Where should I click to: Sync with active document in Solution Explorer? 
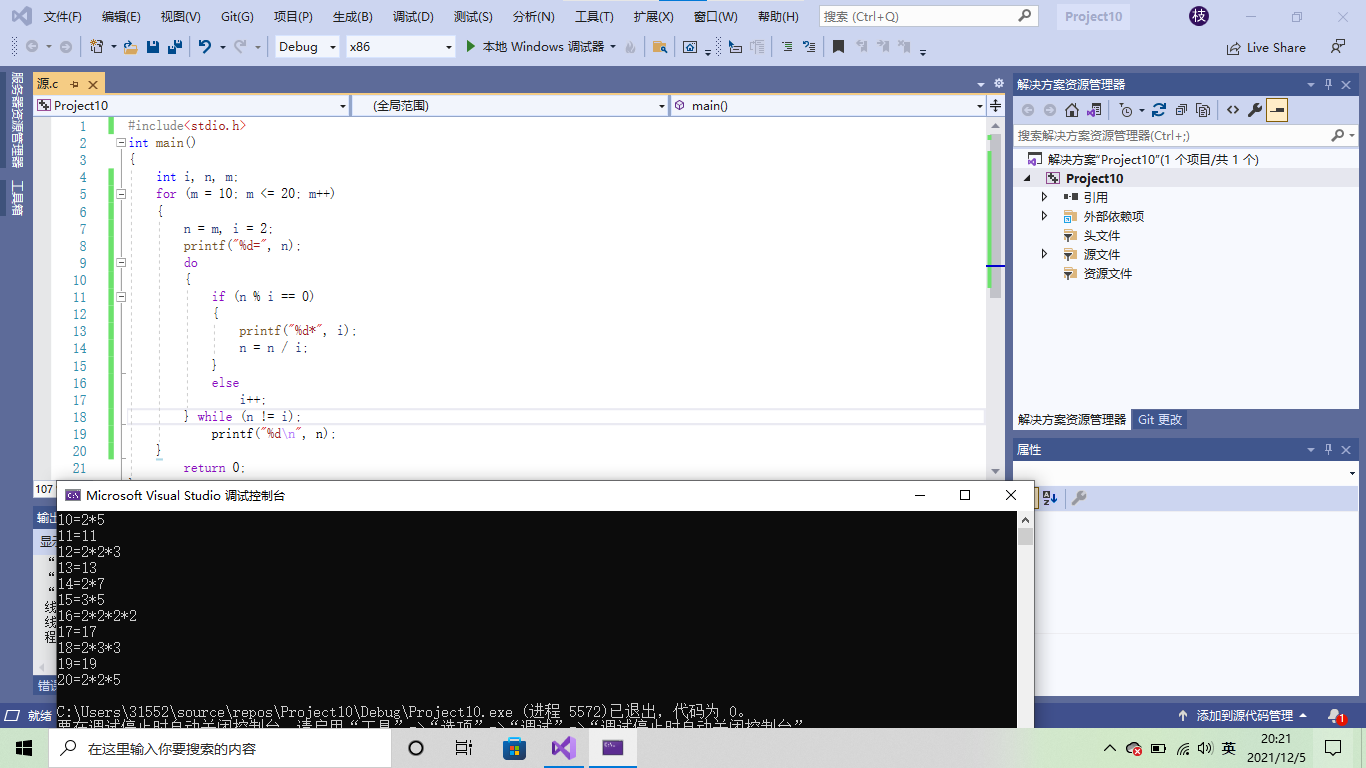click(1159, 110)
